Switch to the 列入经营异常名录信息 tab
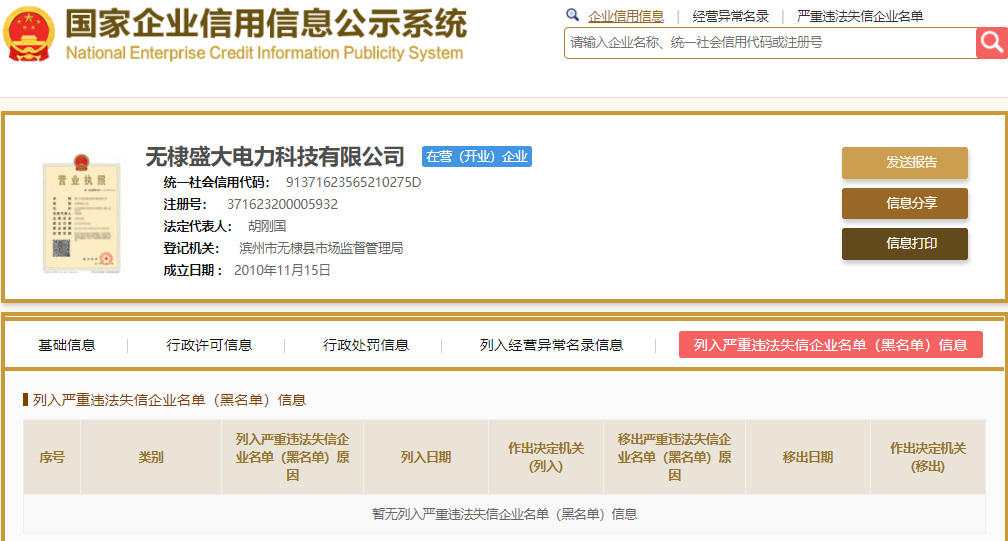 tap(552, 345)
